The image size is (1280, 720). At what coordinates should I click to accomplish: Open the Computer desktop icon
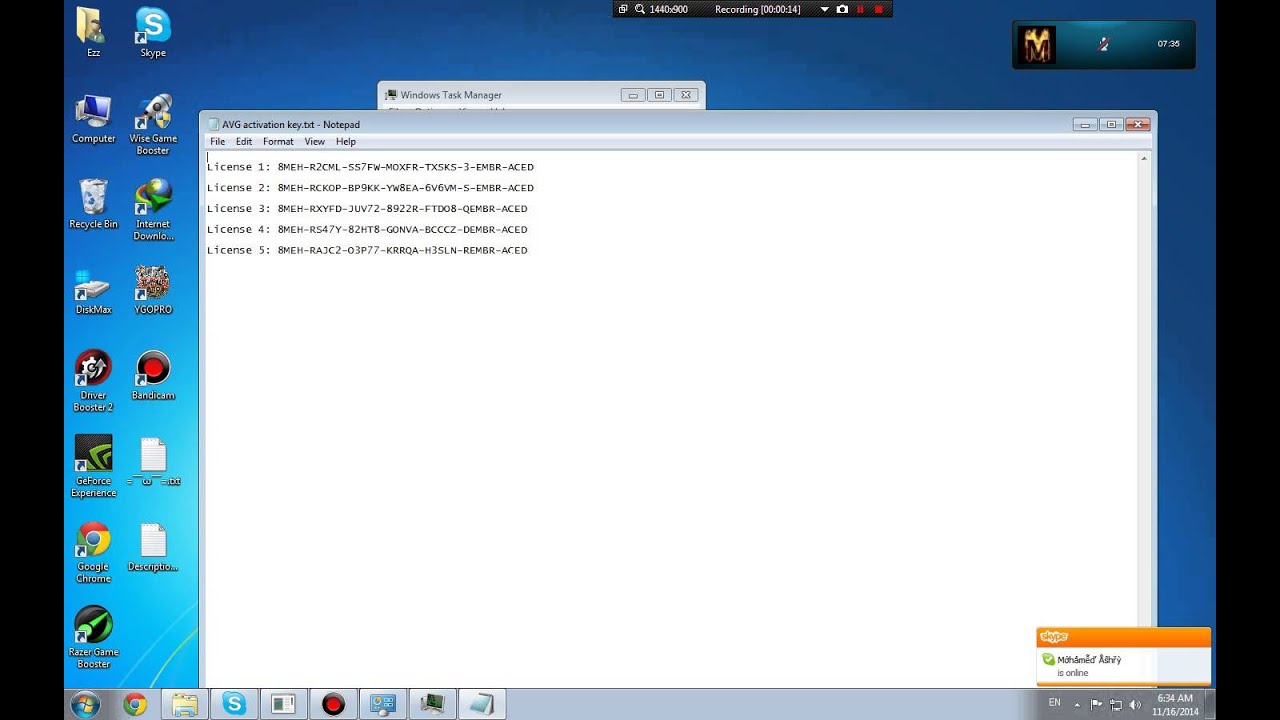(93, 119)
